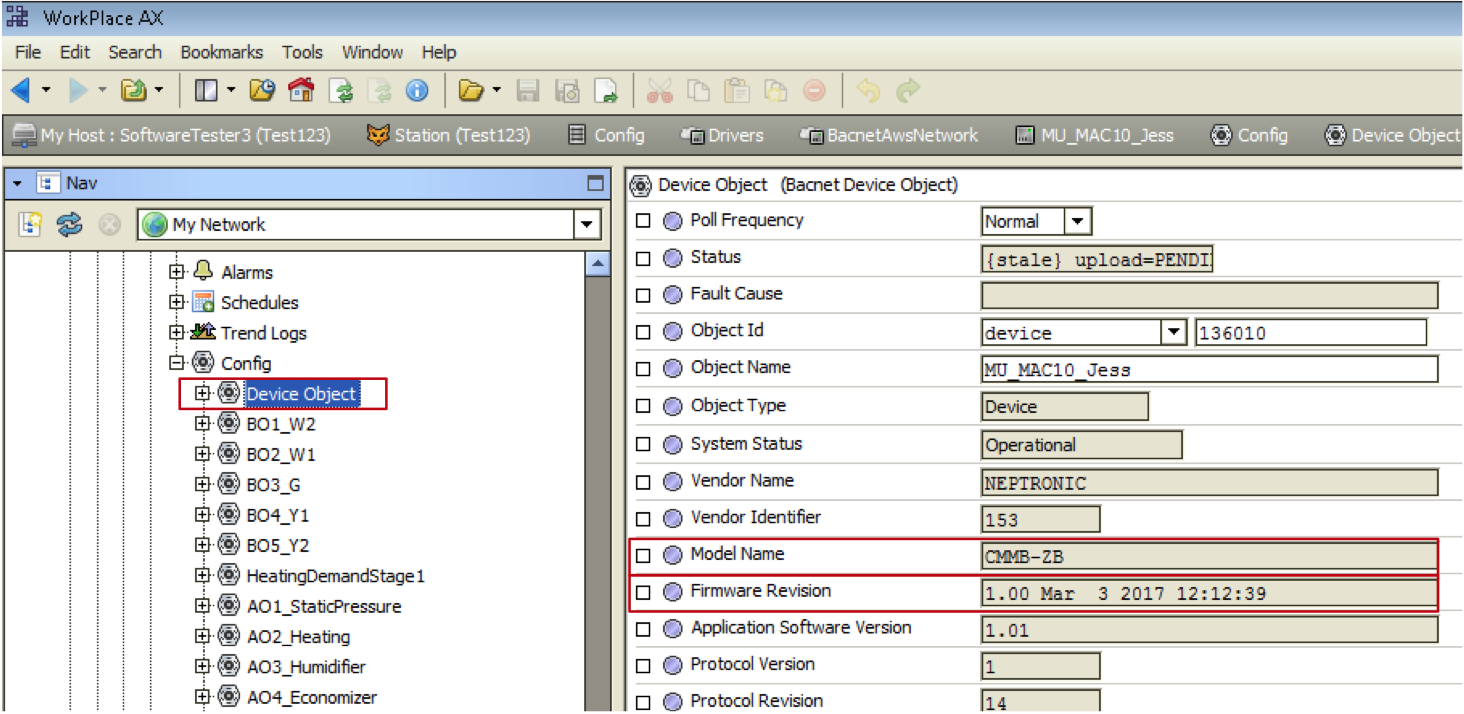Toggle the Firmware Revision row checkbox
This screenshot has height=714, width=1464.
click(x=644, y=592)
